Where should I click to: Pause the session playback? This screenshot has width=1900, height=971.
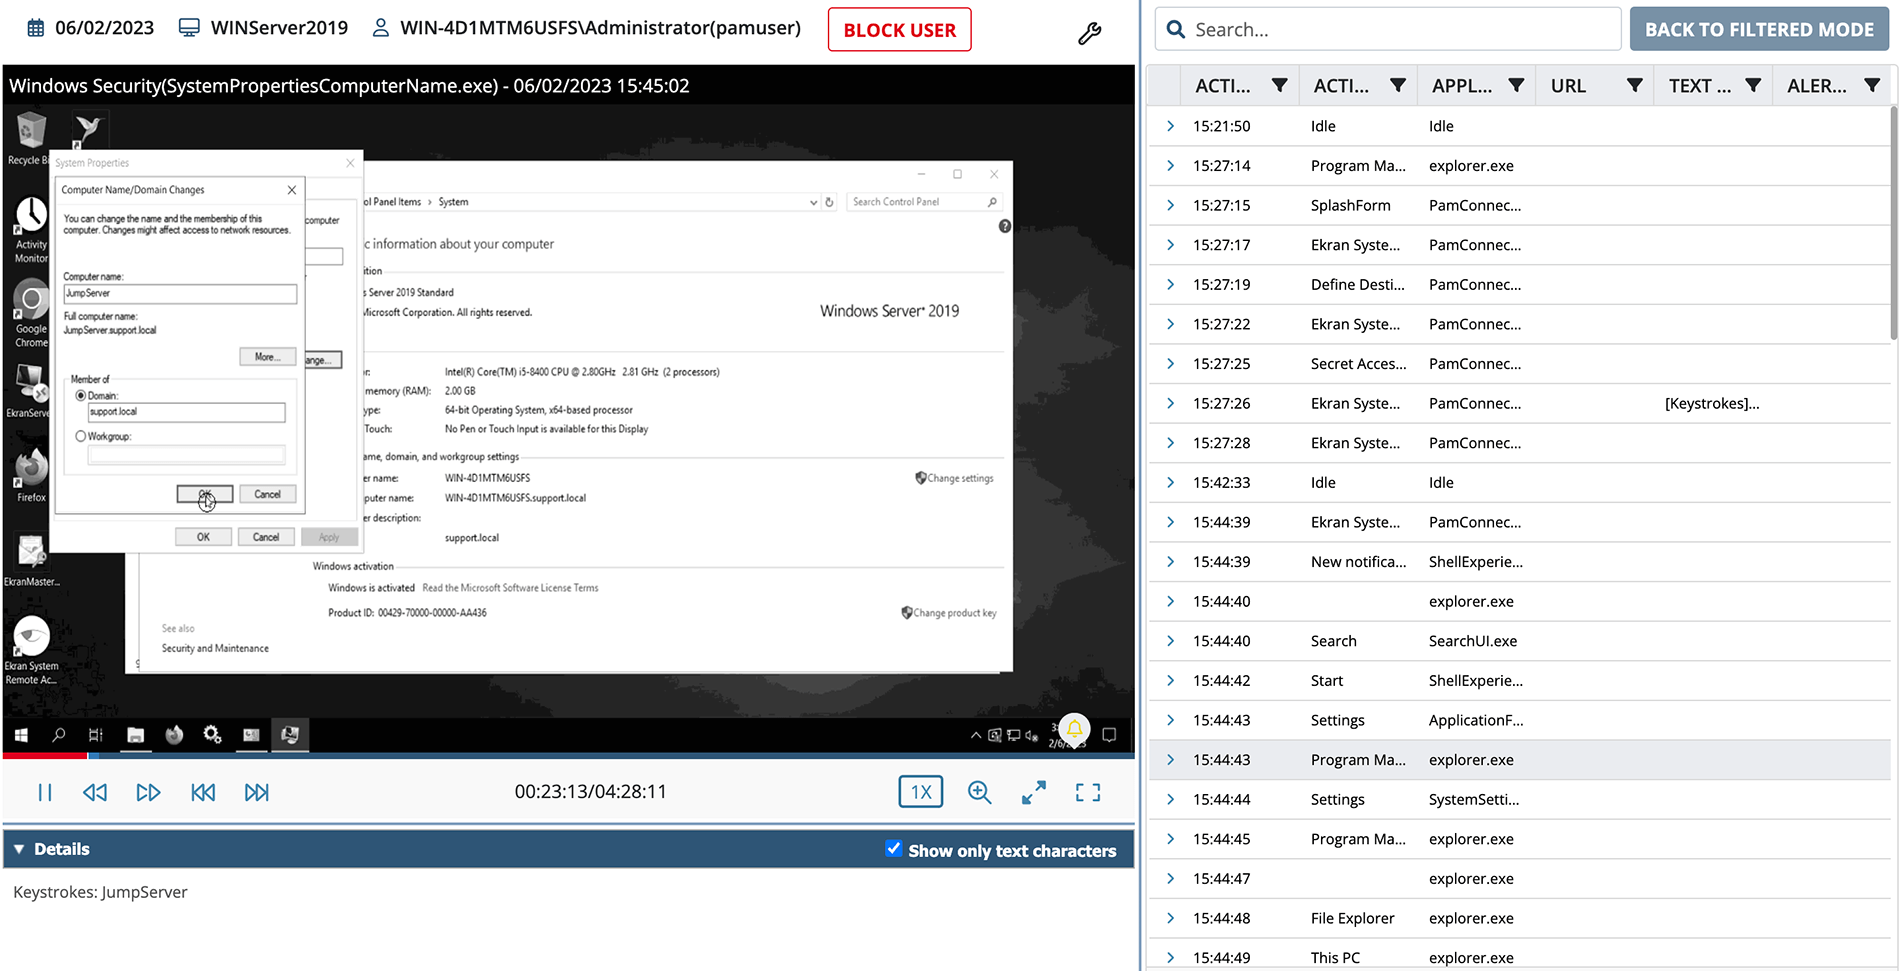(x=45, y=792)
